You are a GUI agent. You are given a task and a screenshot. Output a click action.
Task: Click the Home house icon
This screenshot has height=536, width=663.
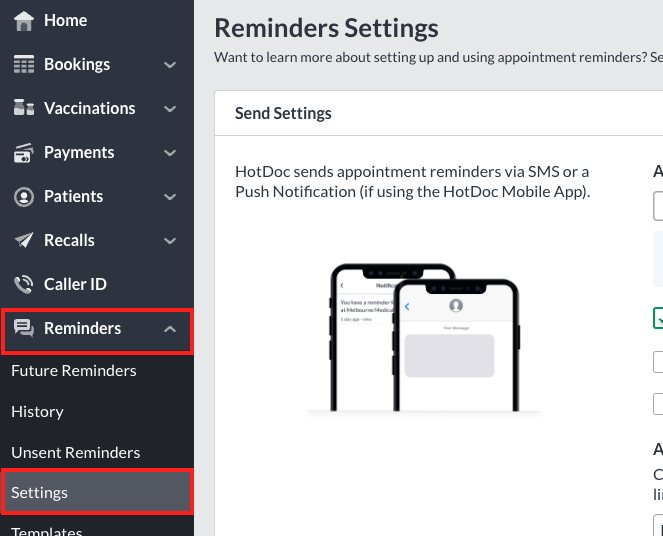pos(24,21)
